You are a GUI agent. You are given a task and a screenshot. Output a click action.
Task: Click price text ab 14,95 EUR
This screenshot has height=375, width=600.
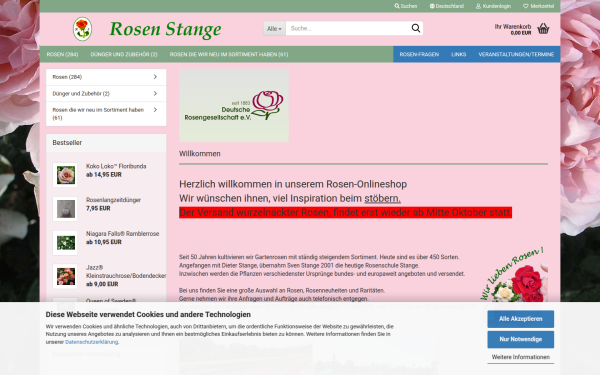pyautogui.click(x=104, y=174)
